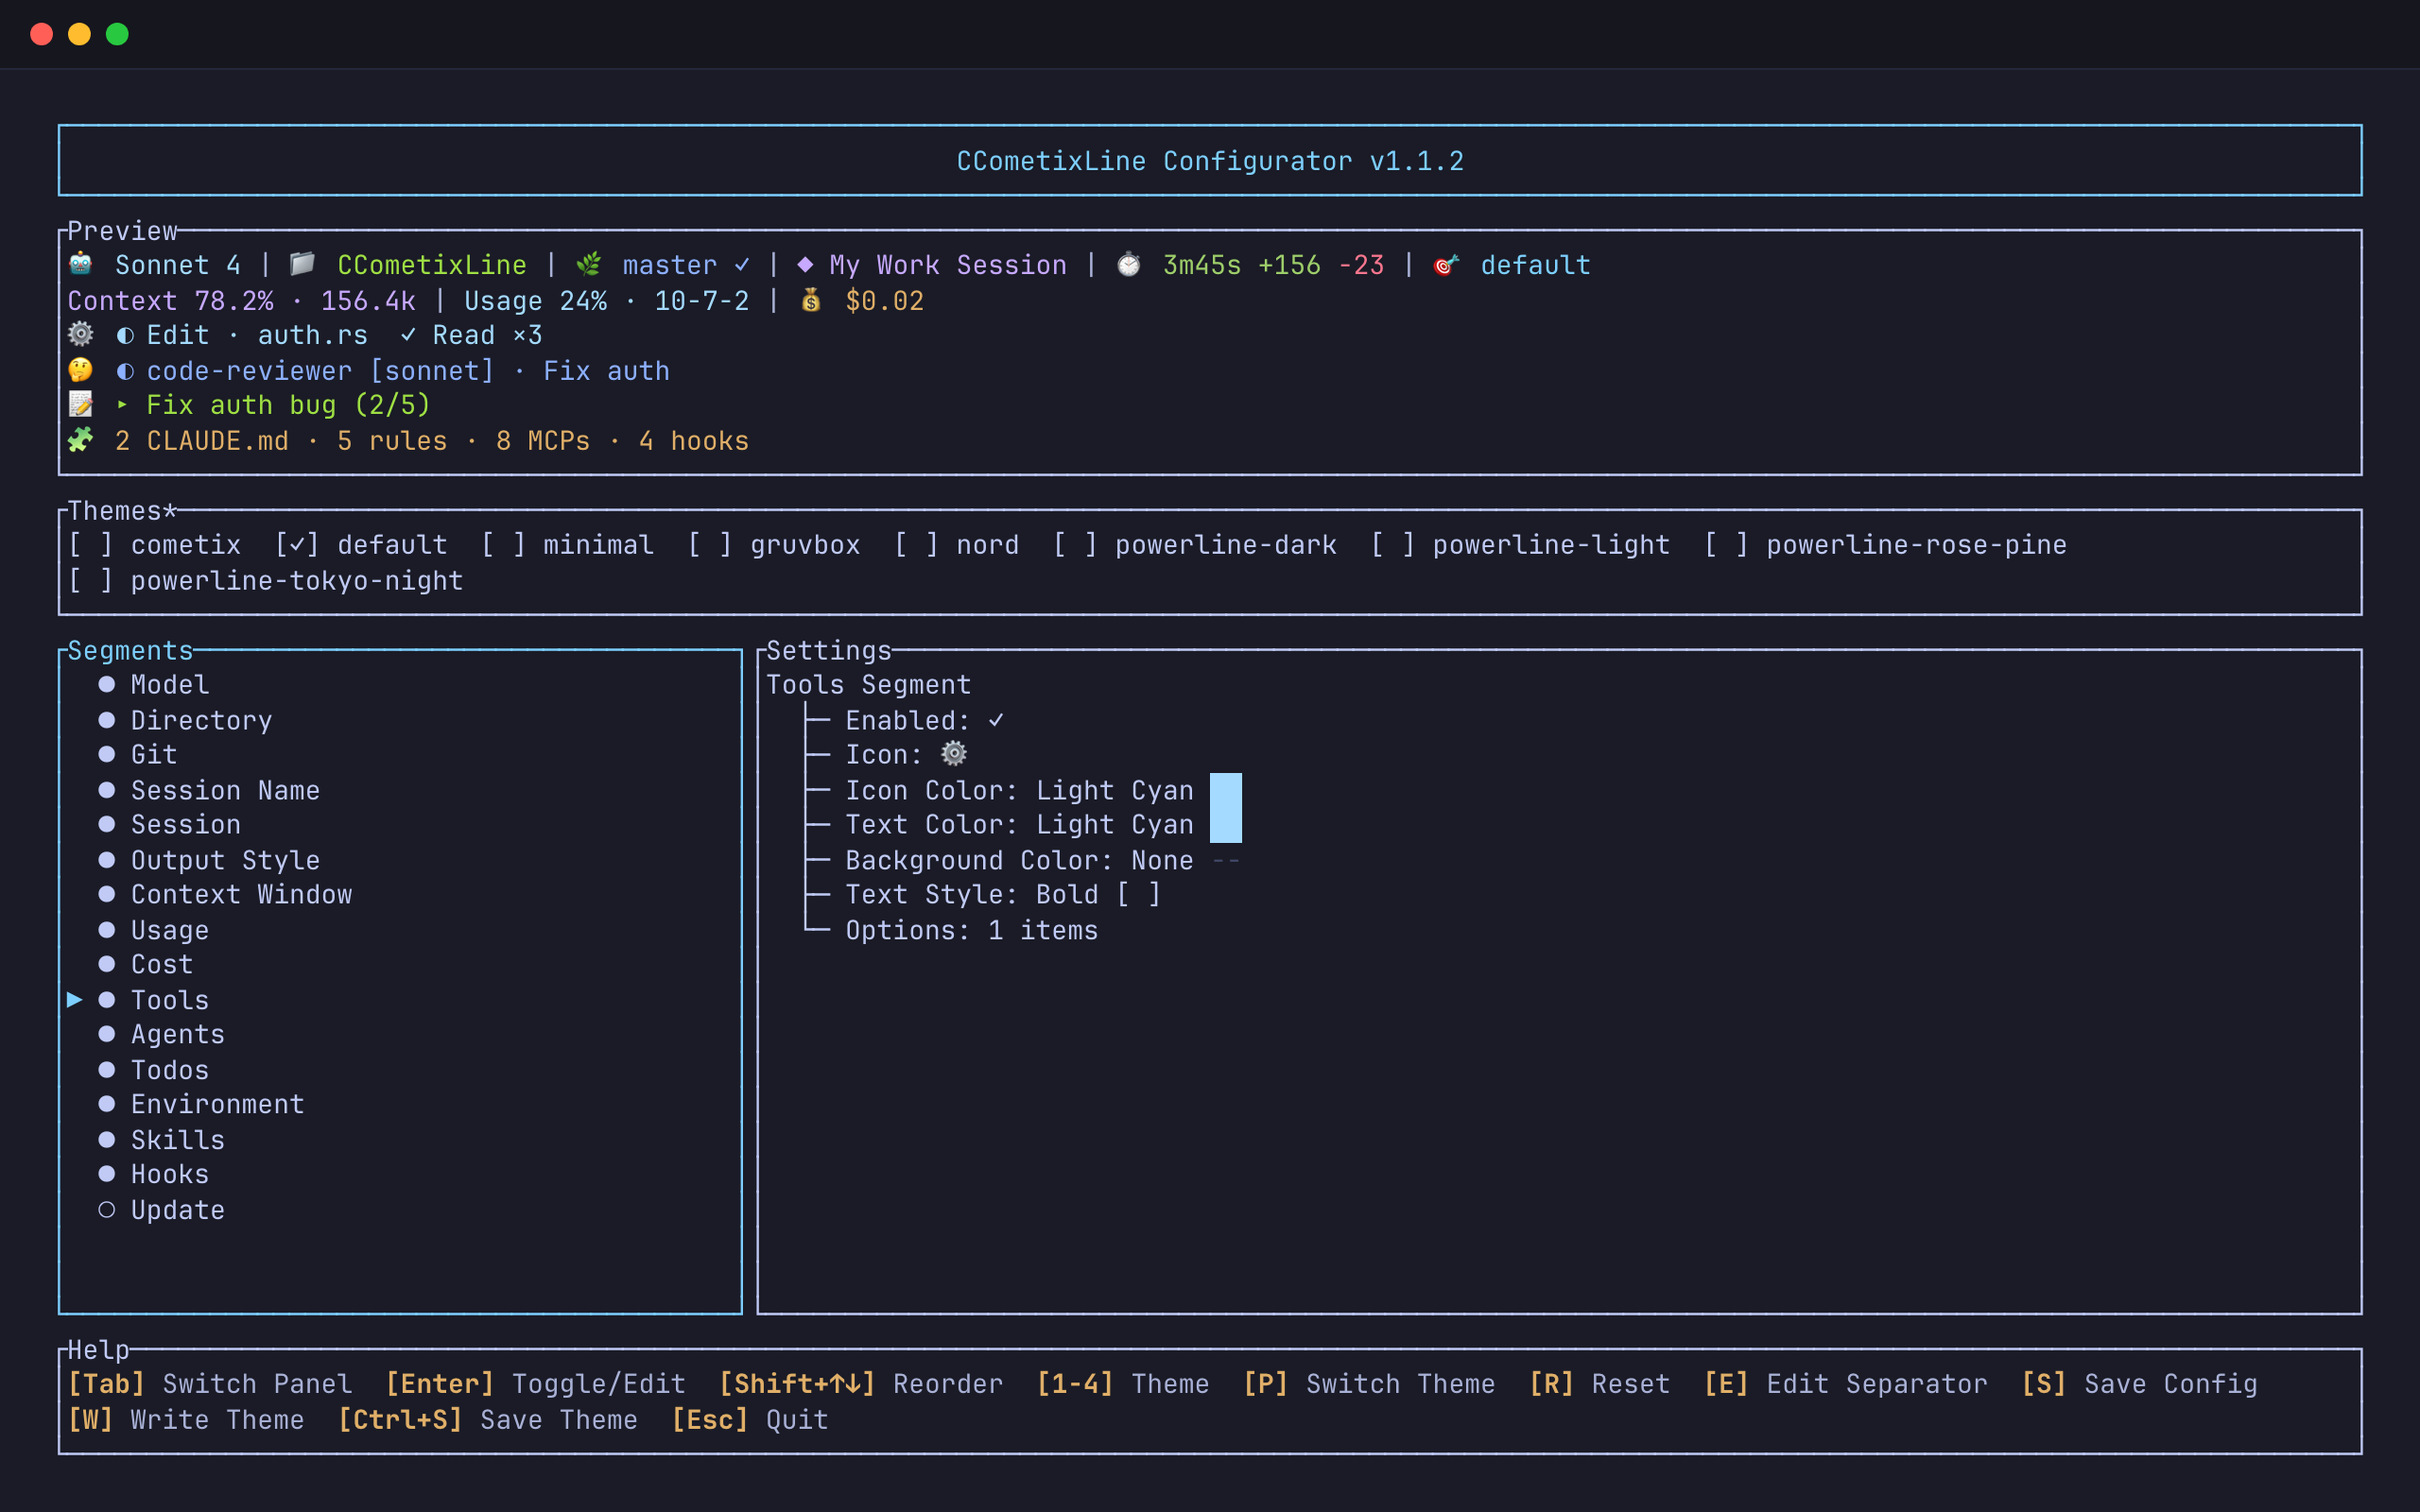Viewport: 2420px width, 1512px height.
Task: Click the blue arrow marker beside Tools
Action: point(75,1000)
